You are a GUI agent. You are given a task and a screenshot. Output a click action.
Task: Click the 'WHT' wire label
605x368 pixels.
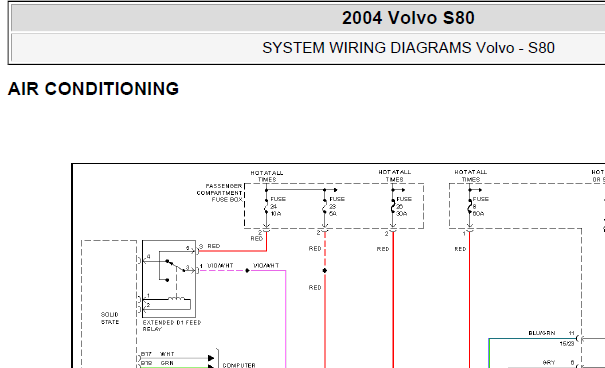click(167, 354)
